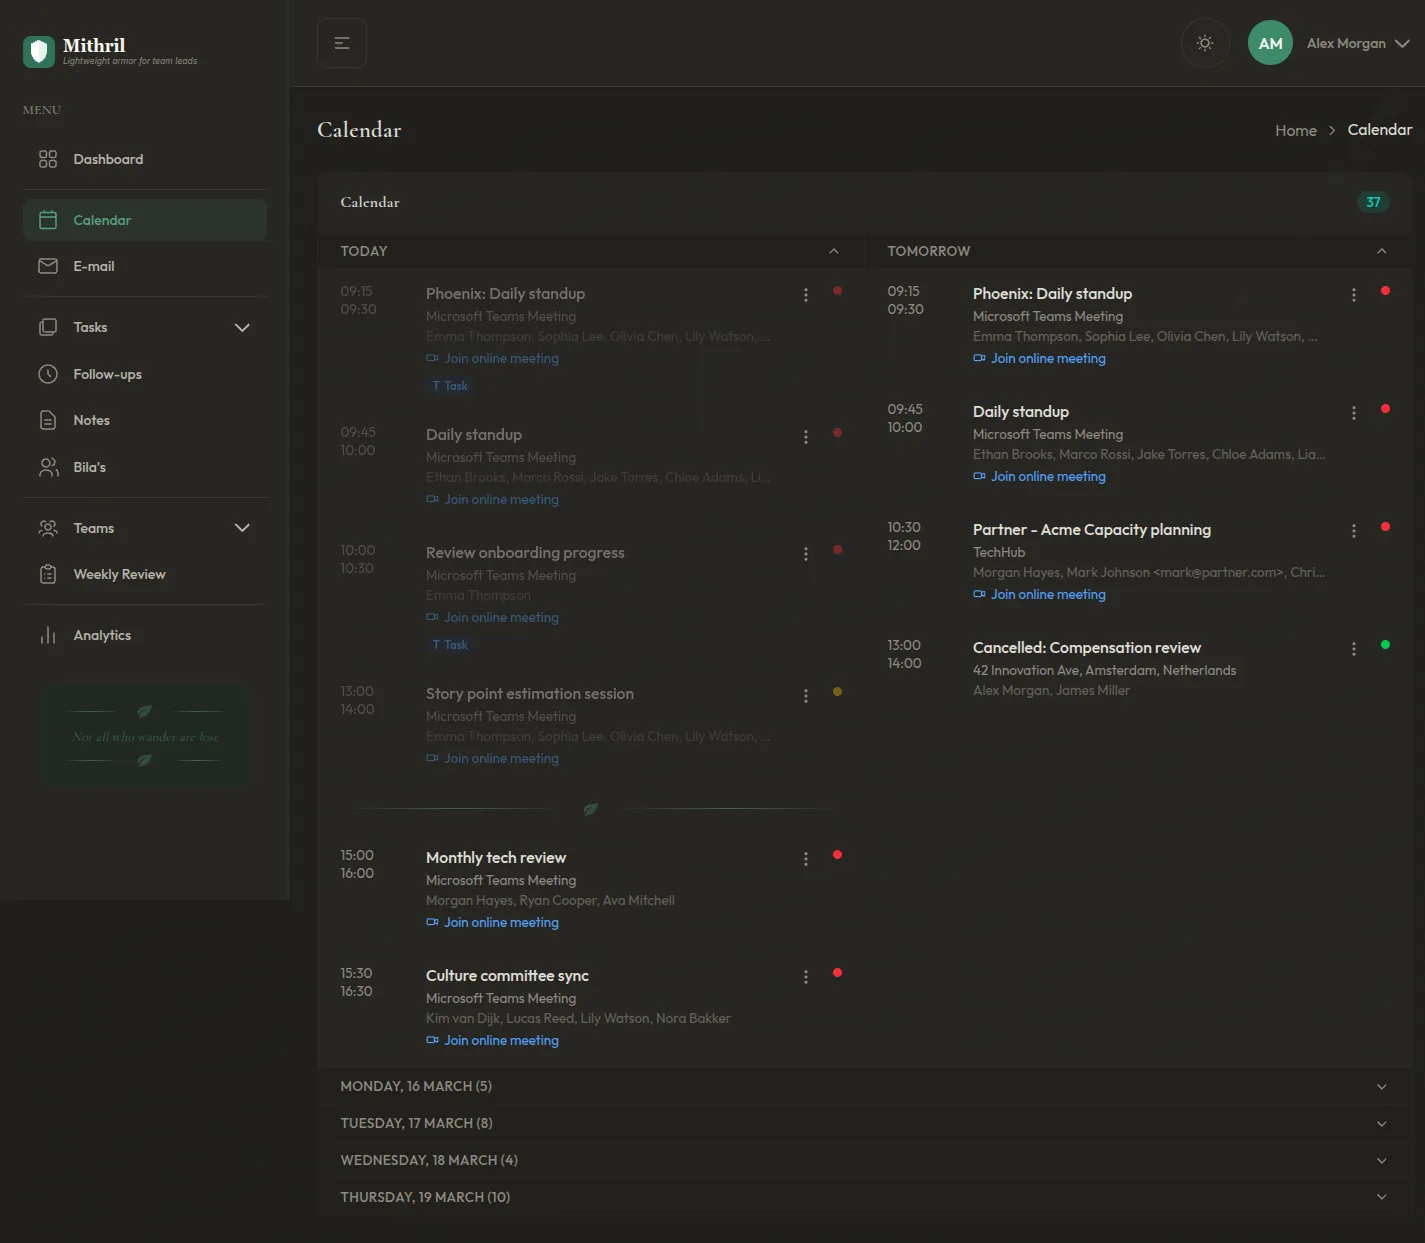Click green status dot on Cancelled: Compensation review
Image resolution: width=1425 pixels, height=1243 pixels.
pyautogui.click(x=1385, y=645)
